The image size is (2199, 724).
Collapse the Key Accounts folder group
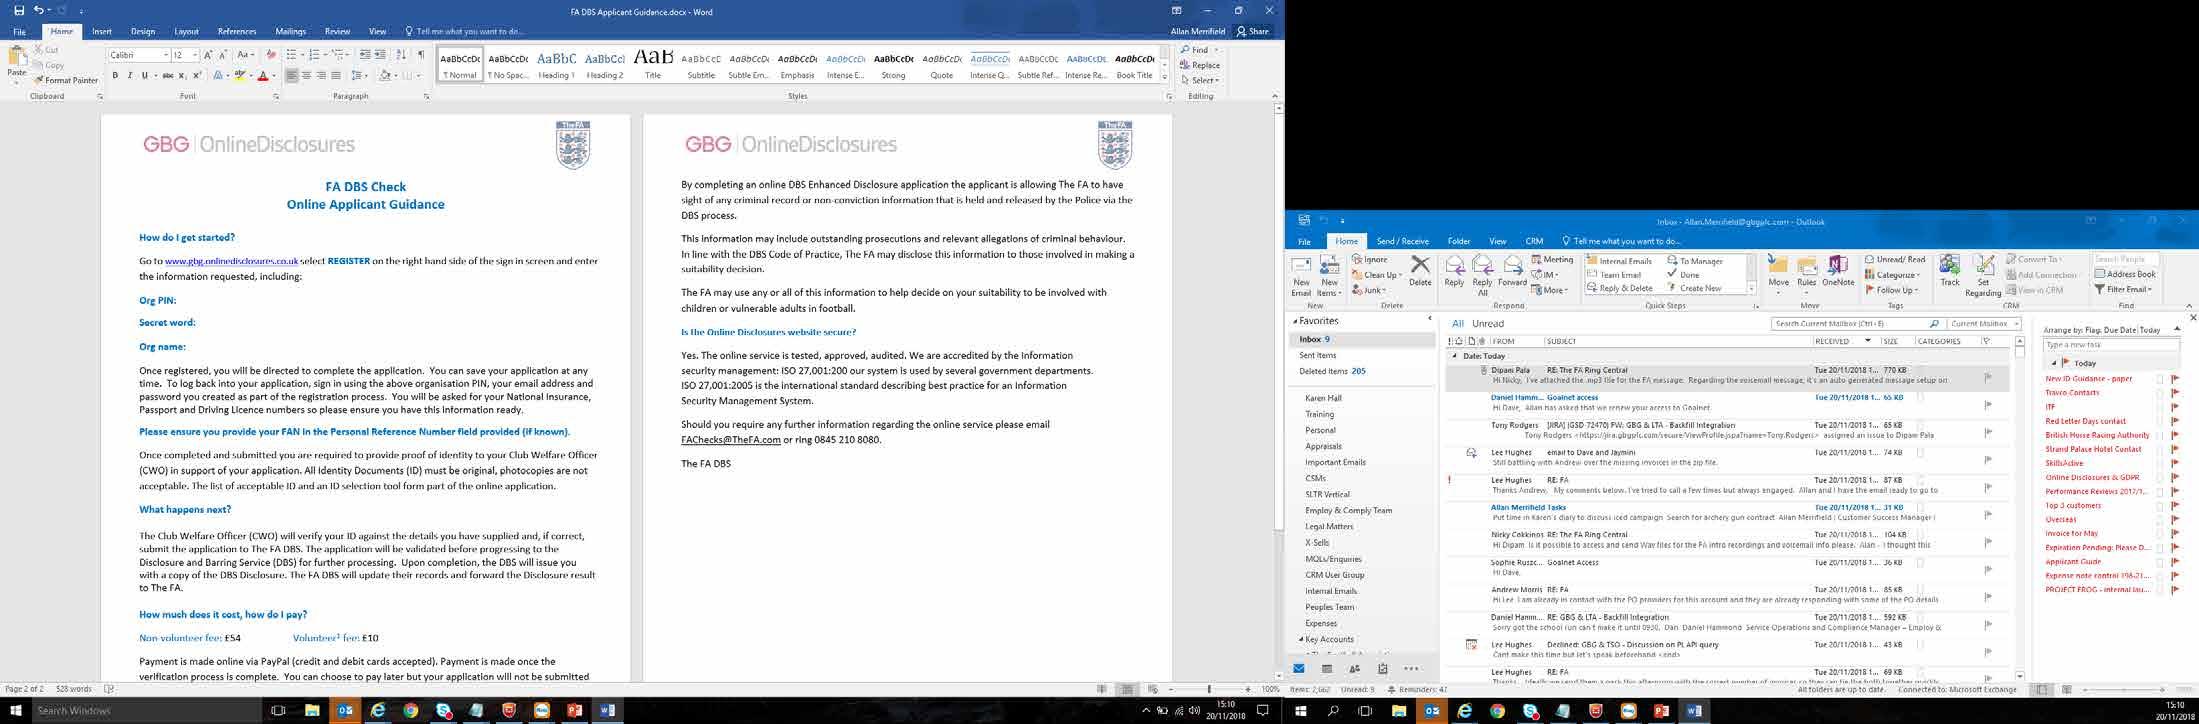click(x=1301, y=639)
